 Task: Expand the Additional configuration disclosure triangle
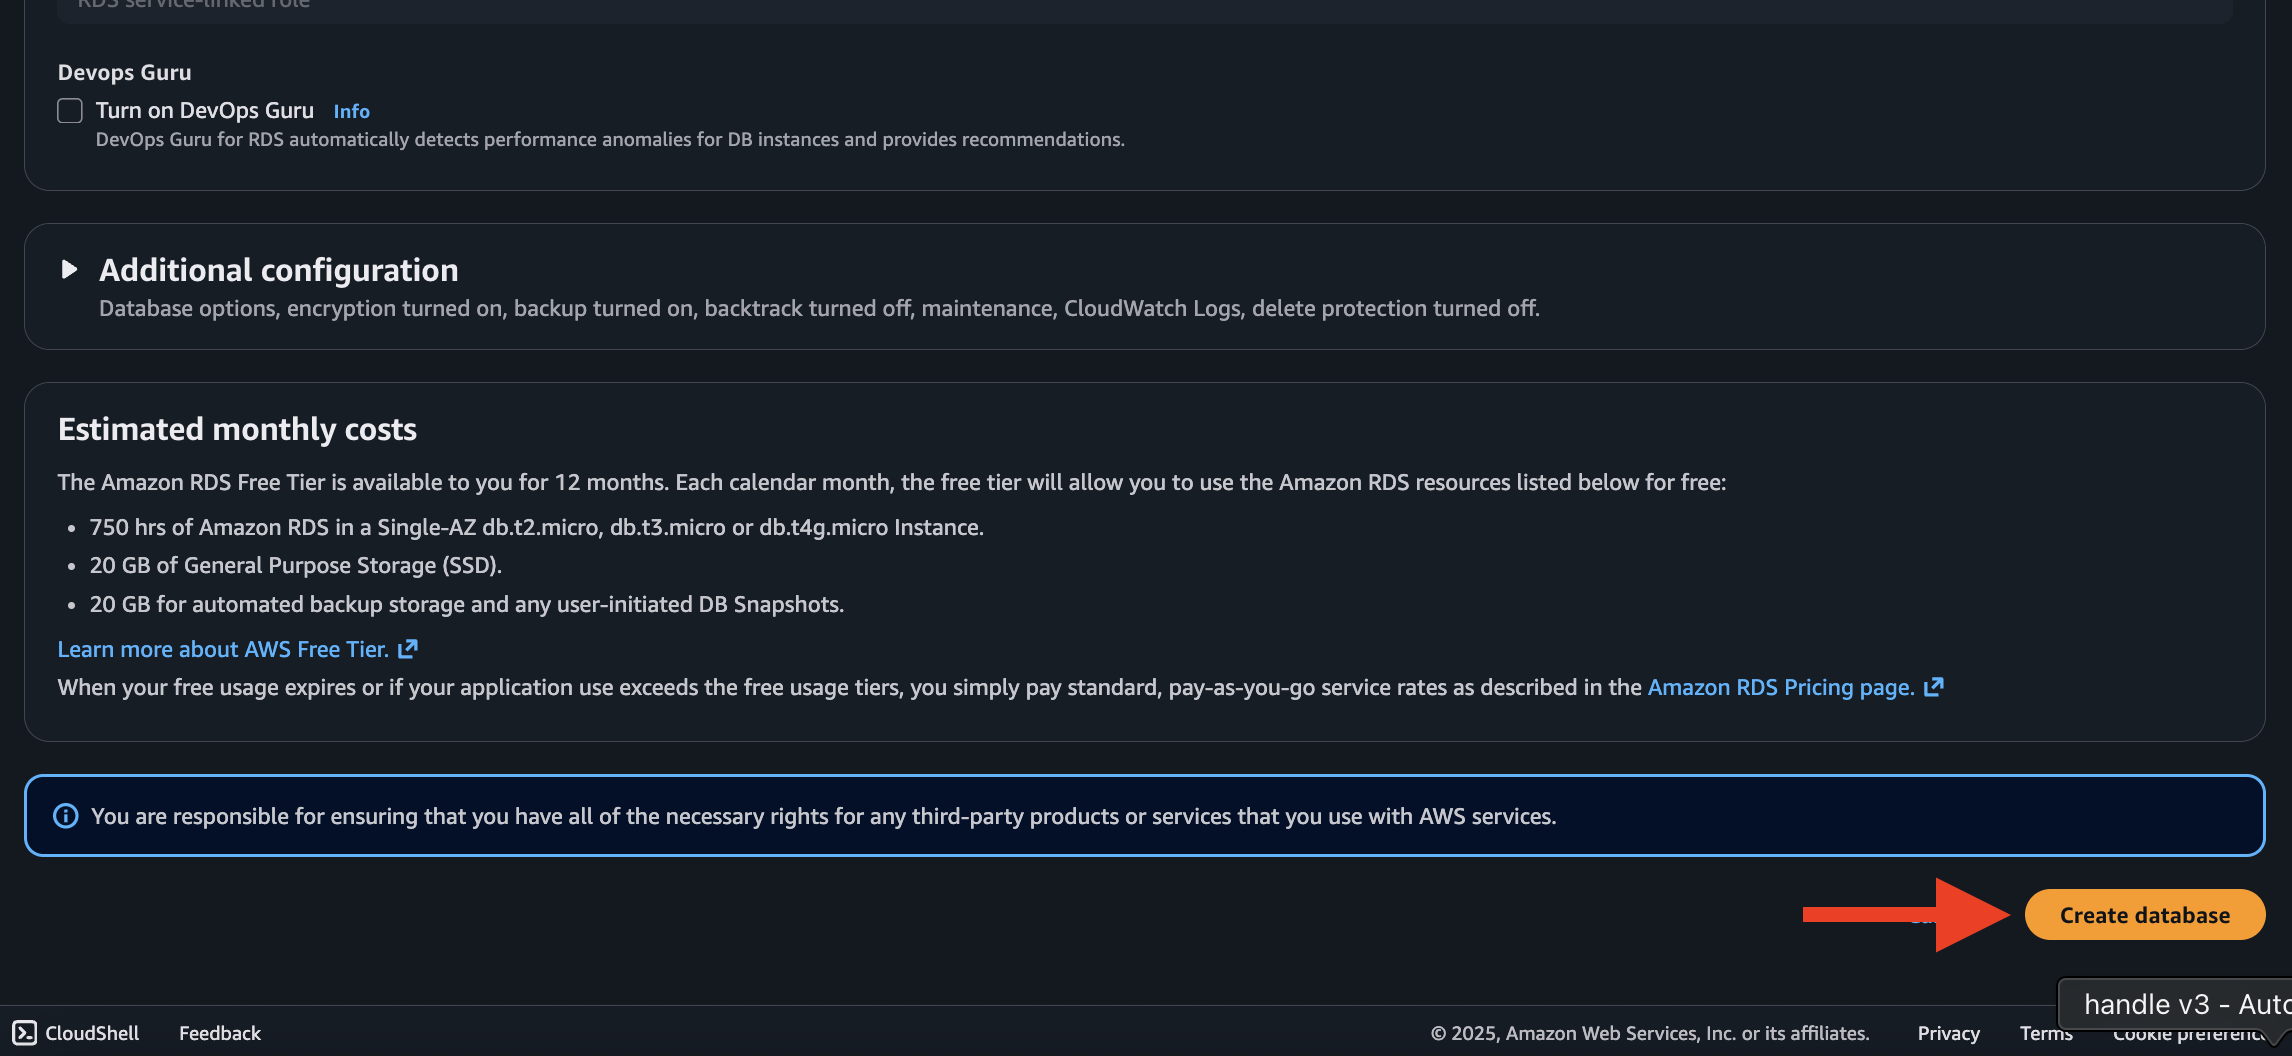click(x=69, y=269)
